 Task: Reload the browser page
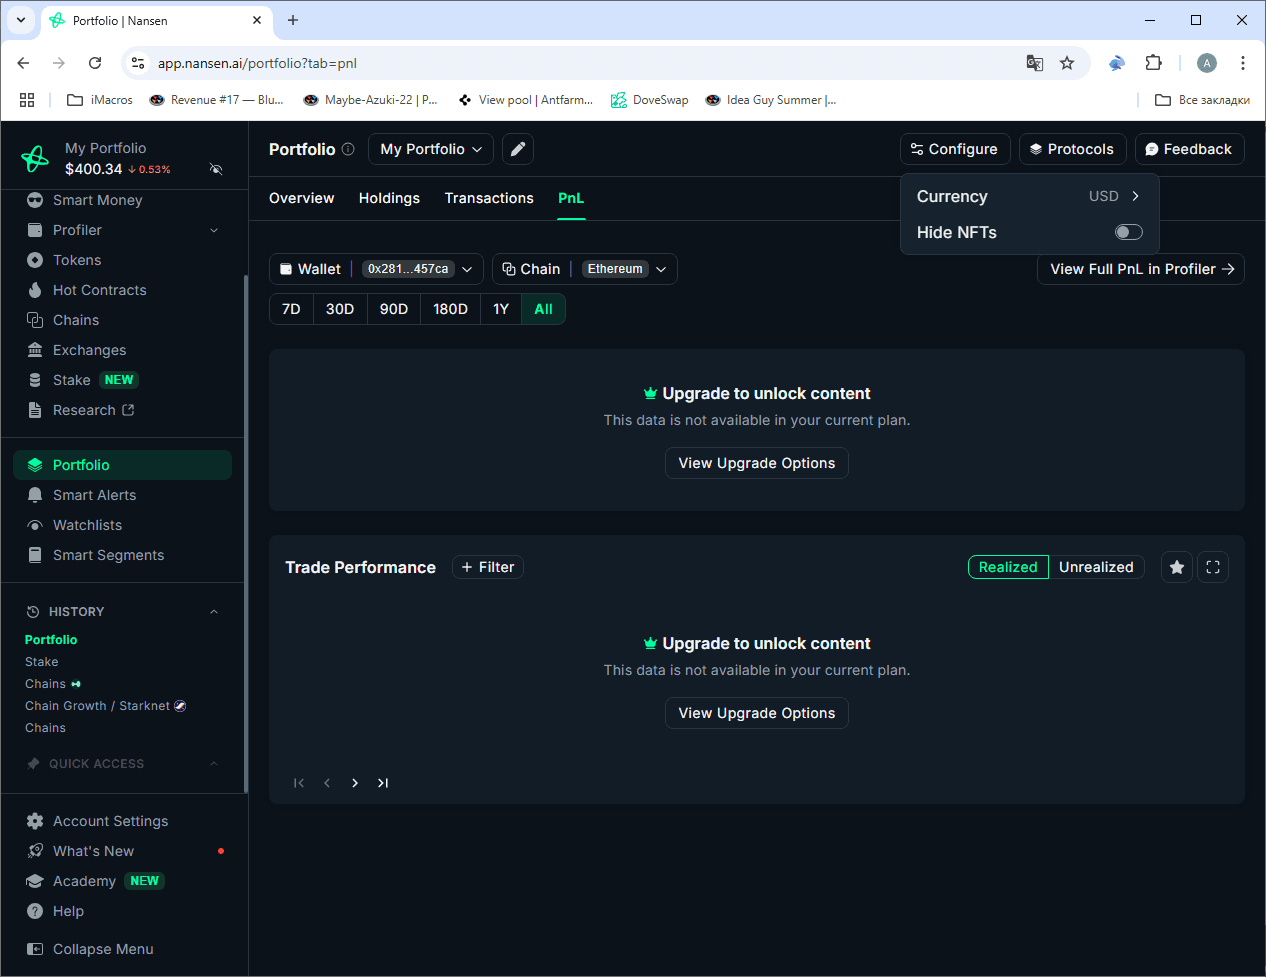tap(95, 63)
